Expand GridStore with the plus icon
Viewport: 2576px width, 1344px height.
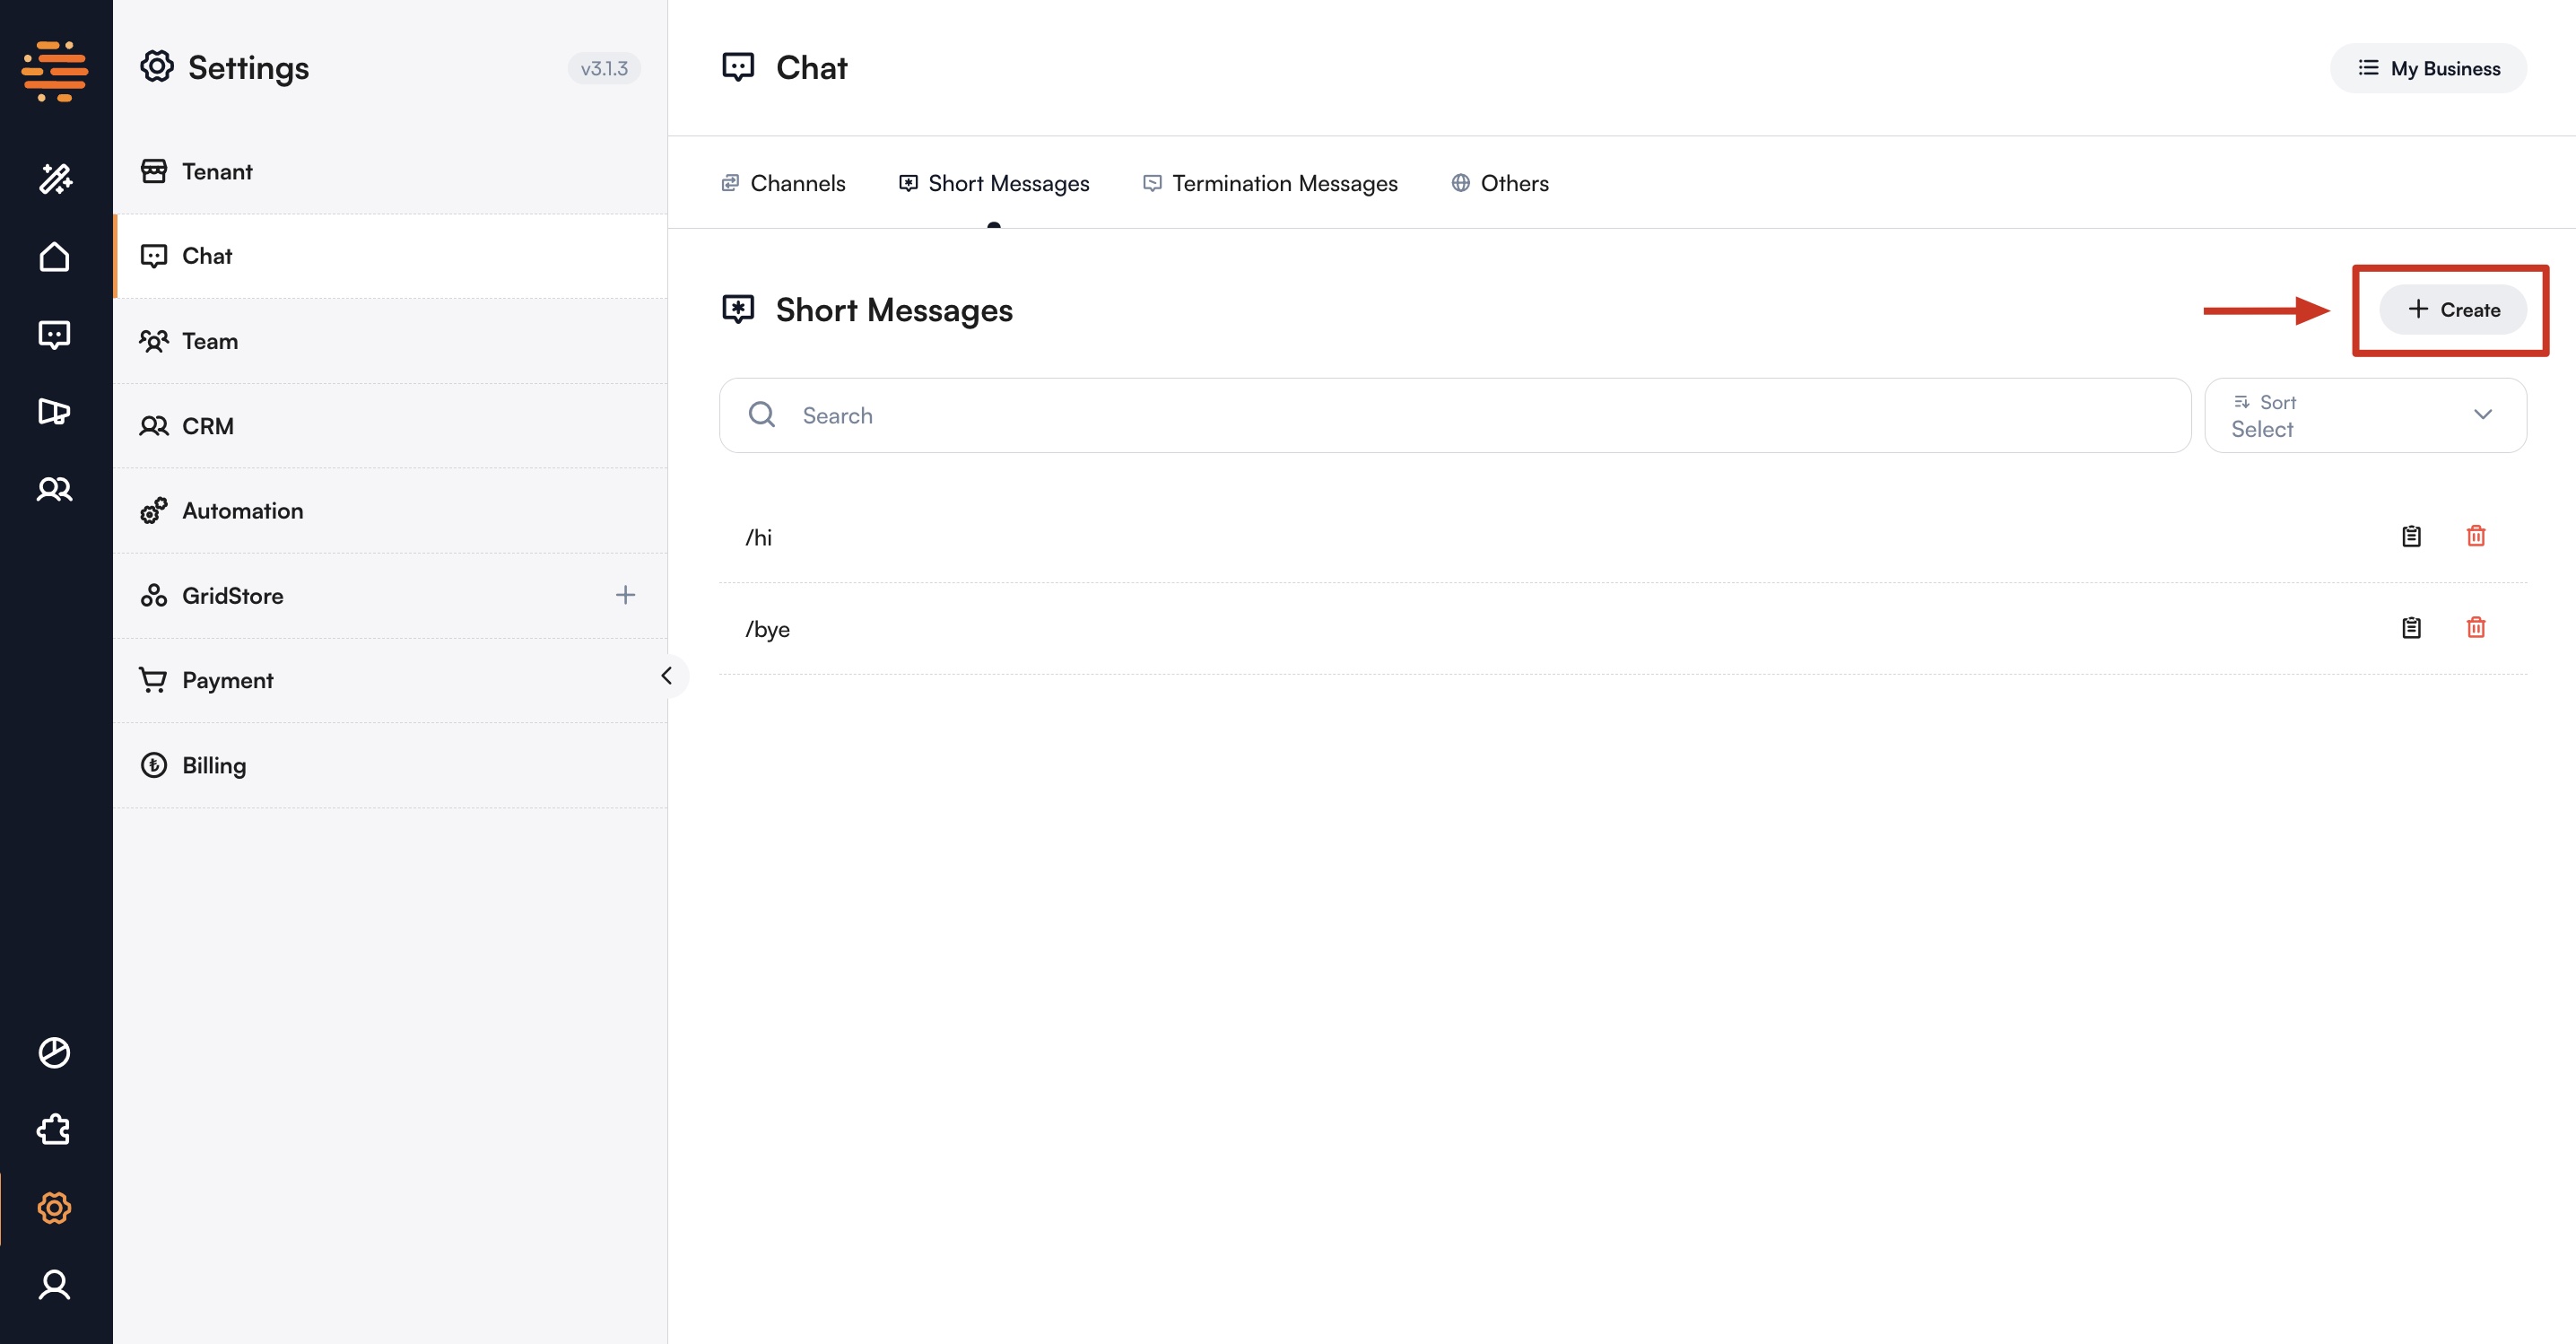pyautogui.click(x=625, y=595)
